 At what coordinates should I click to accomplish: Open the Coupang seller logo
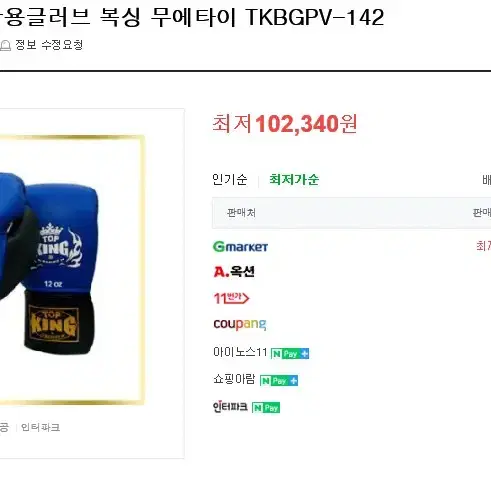pyautogui.click(x=240, y=324)
